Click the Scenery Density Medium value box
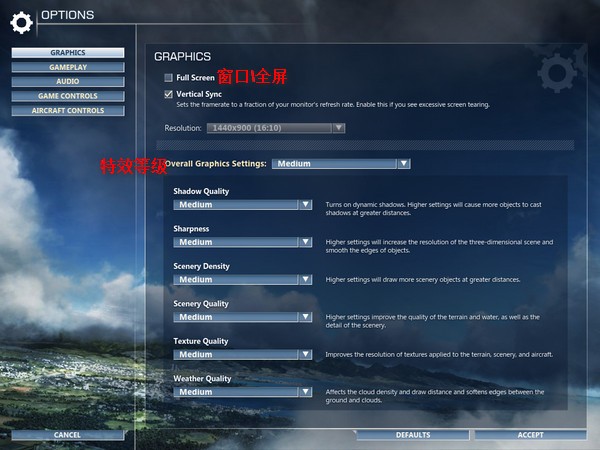 [236, 280]
